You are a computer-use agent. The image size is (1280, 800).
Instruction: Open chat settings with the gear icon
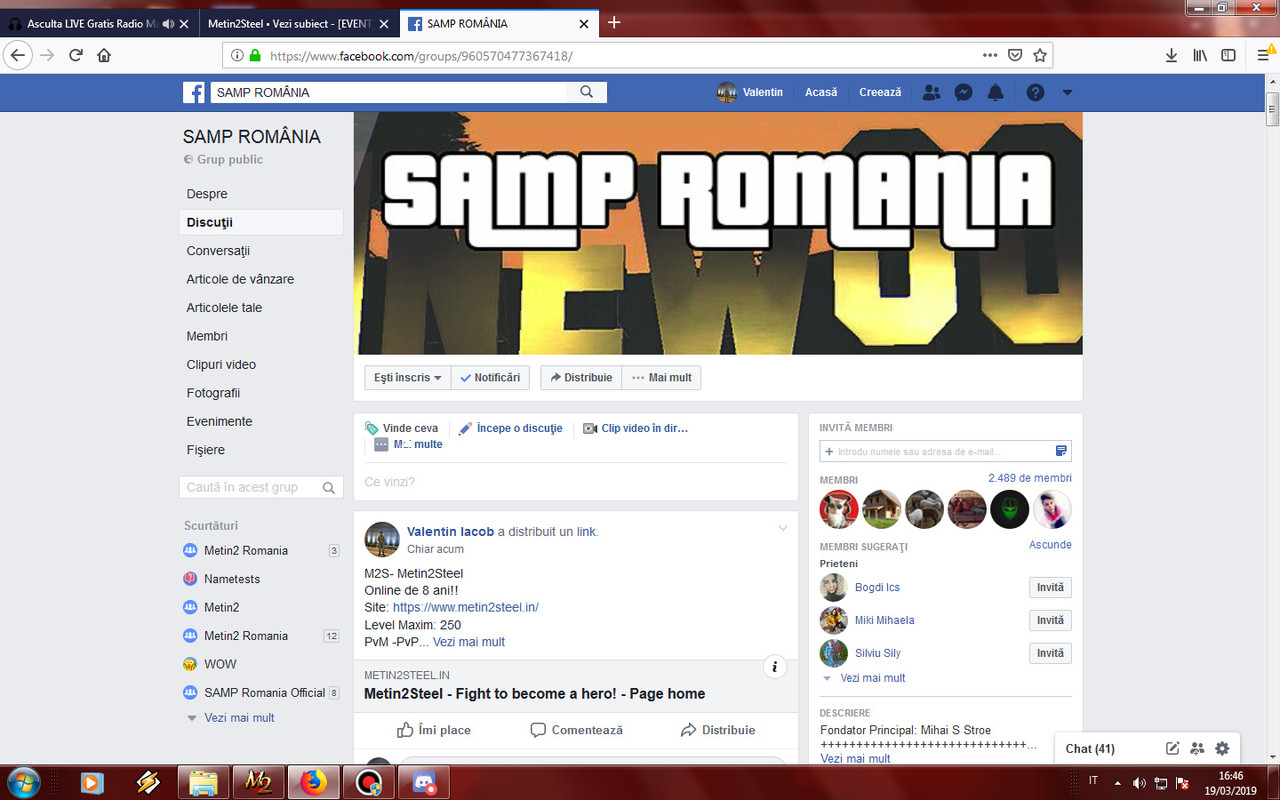pyautogui.click(x=1221, y=748)
